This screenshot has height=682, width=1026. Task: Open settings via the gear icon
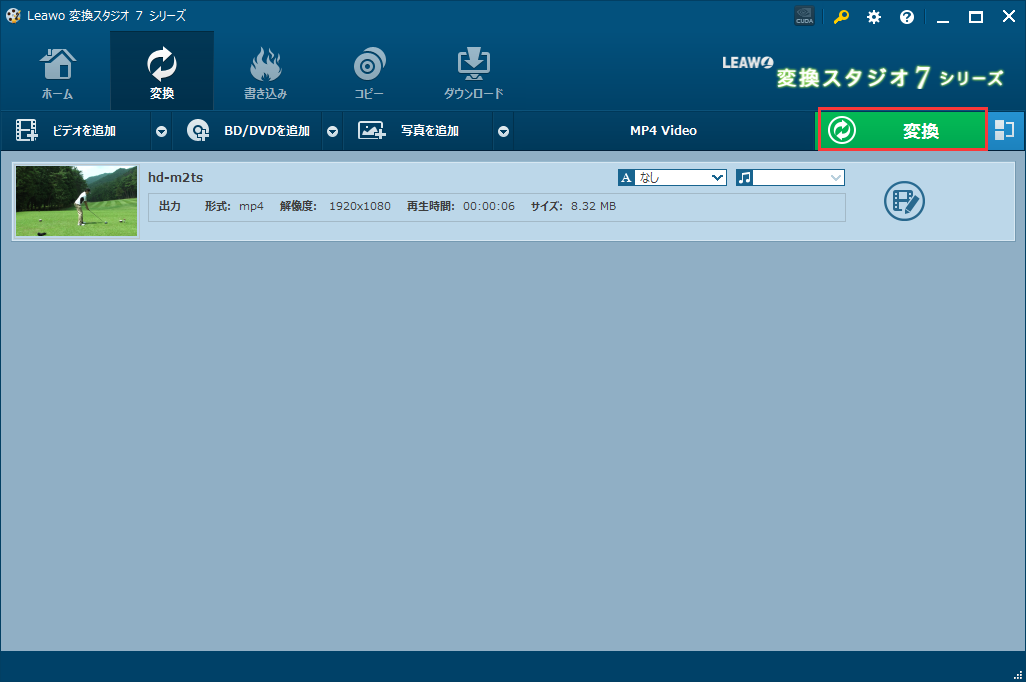pyautogui.click(x=874, y=16)
